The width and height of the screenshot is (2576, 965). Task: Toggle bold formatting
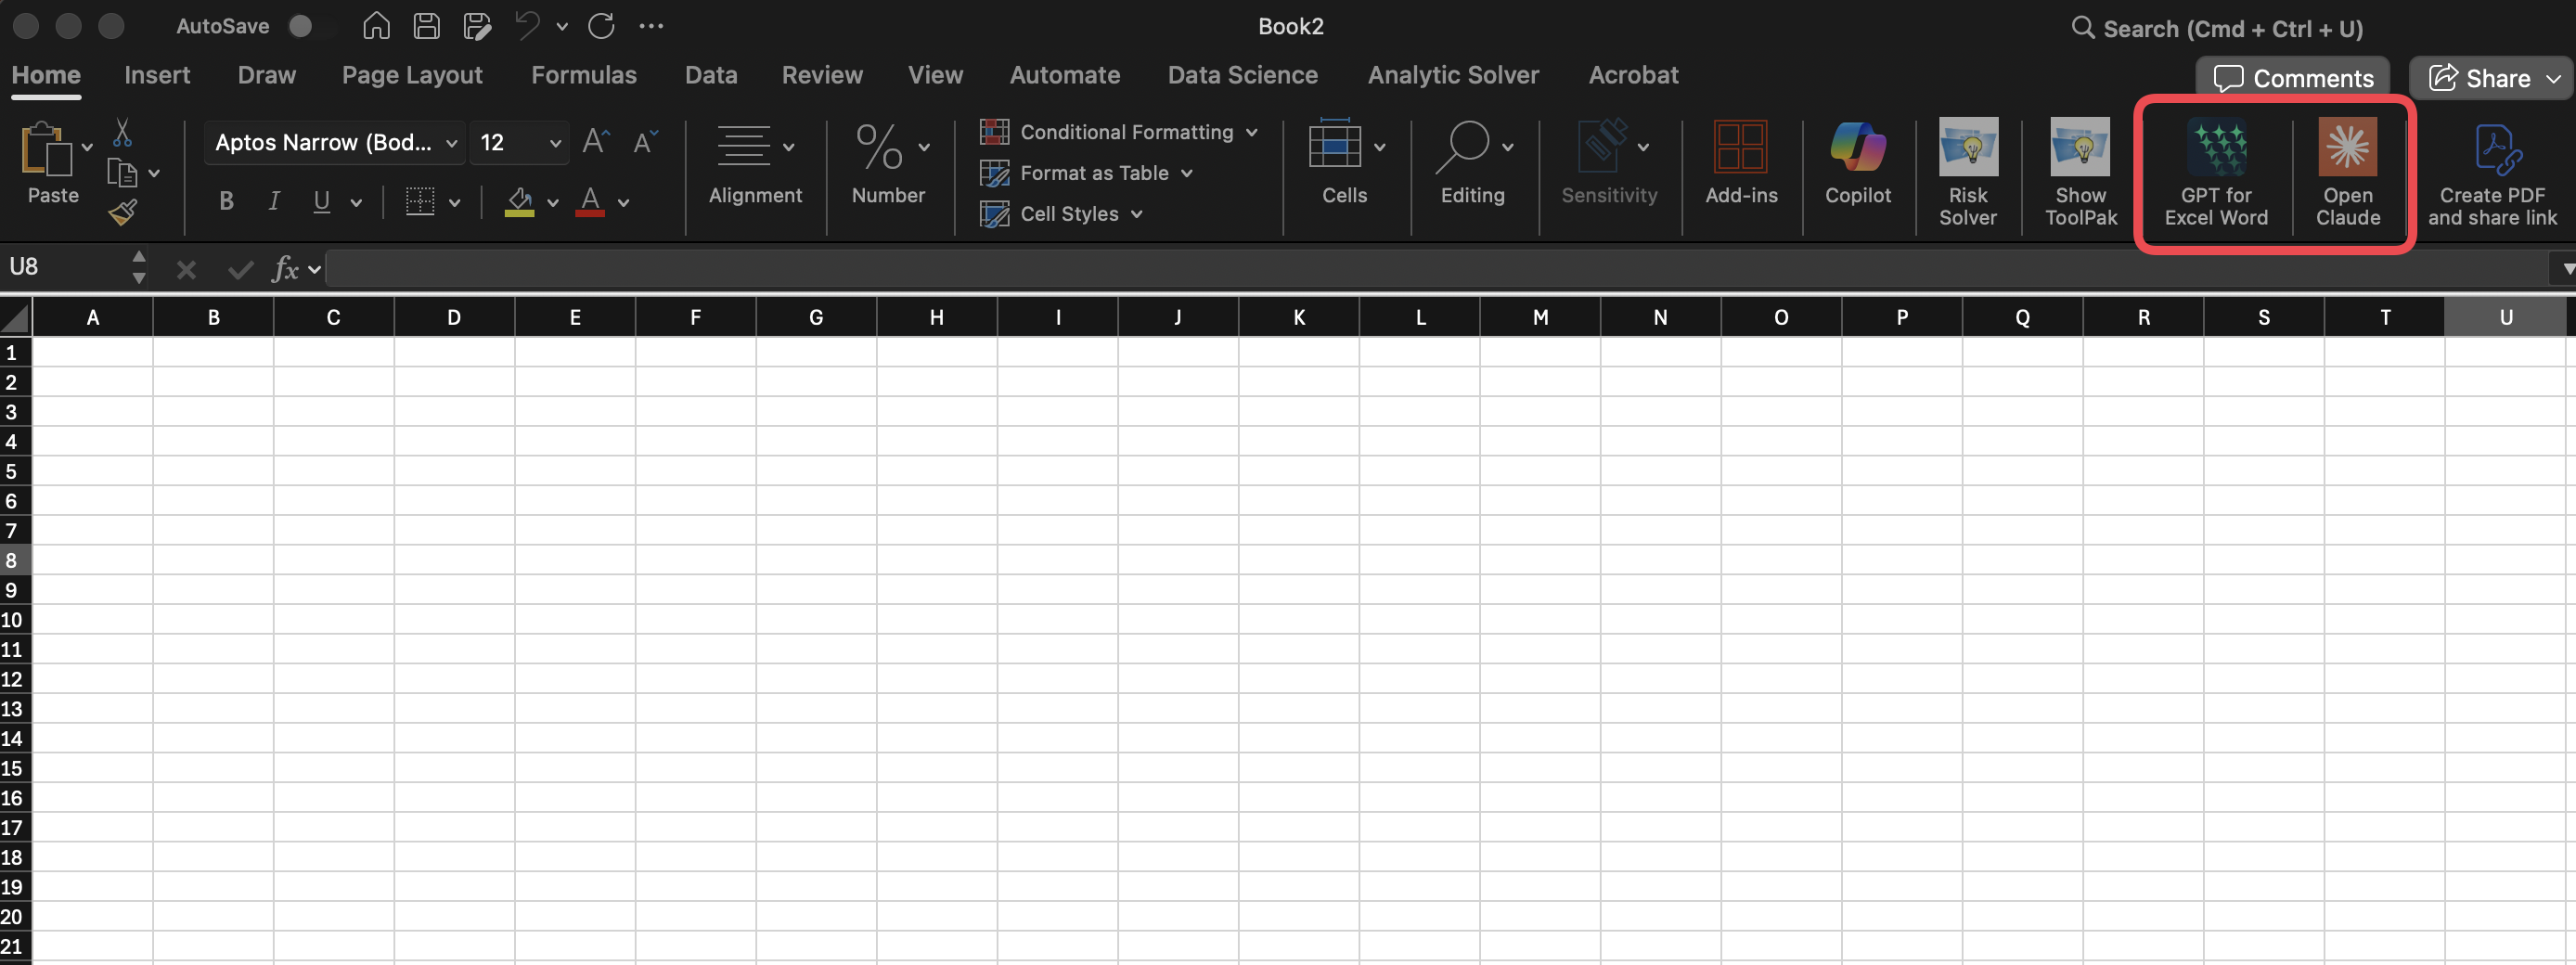[x=226, y=201]
